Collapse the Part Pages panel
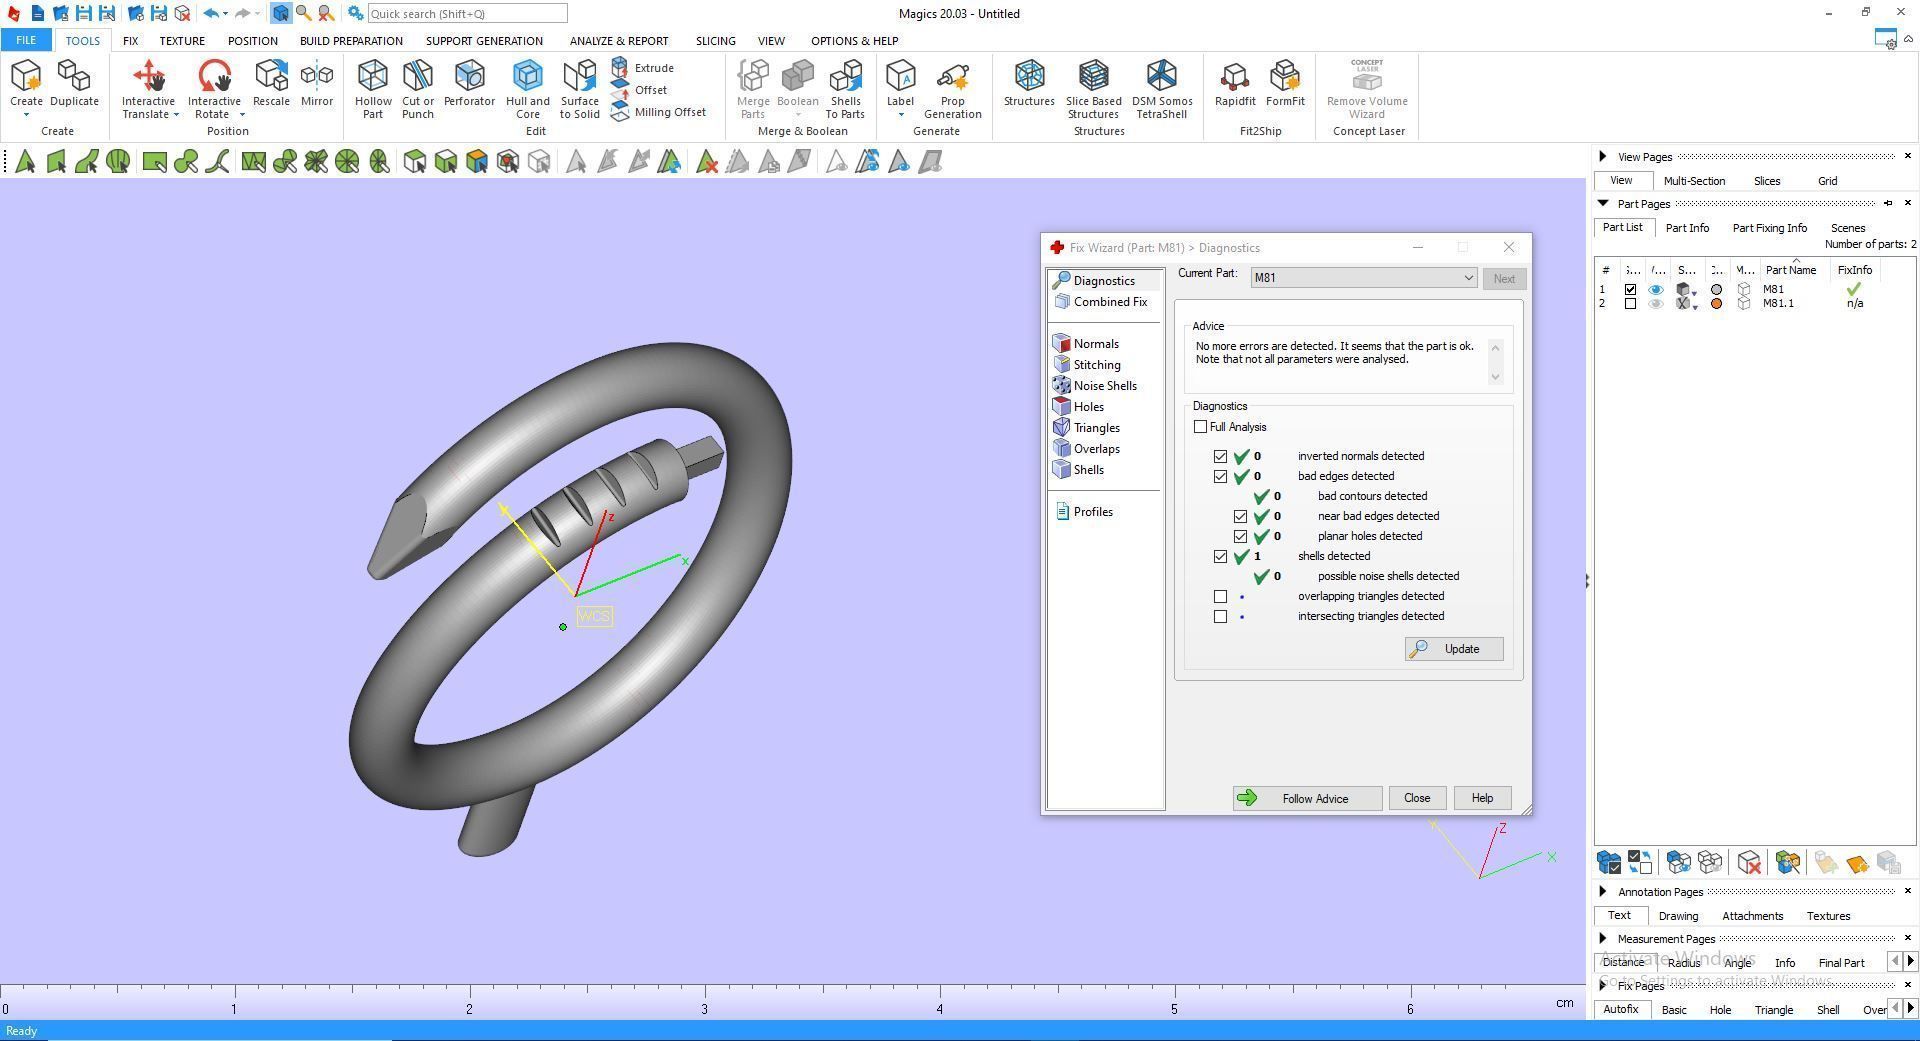Viewport: 1920px width, 1041px height. (1603, 203)
